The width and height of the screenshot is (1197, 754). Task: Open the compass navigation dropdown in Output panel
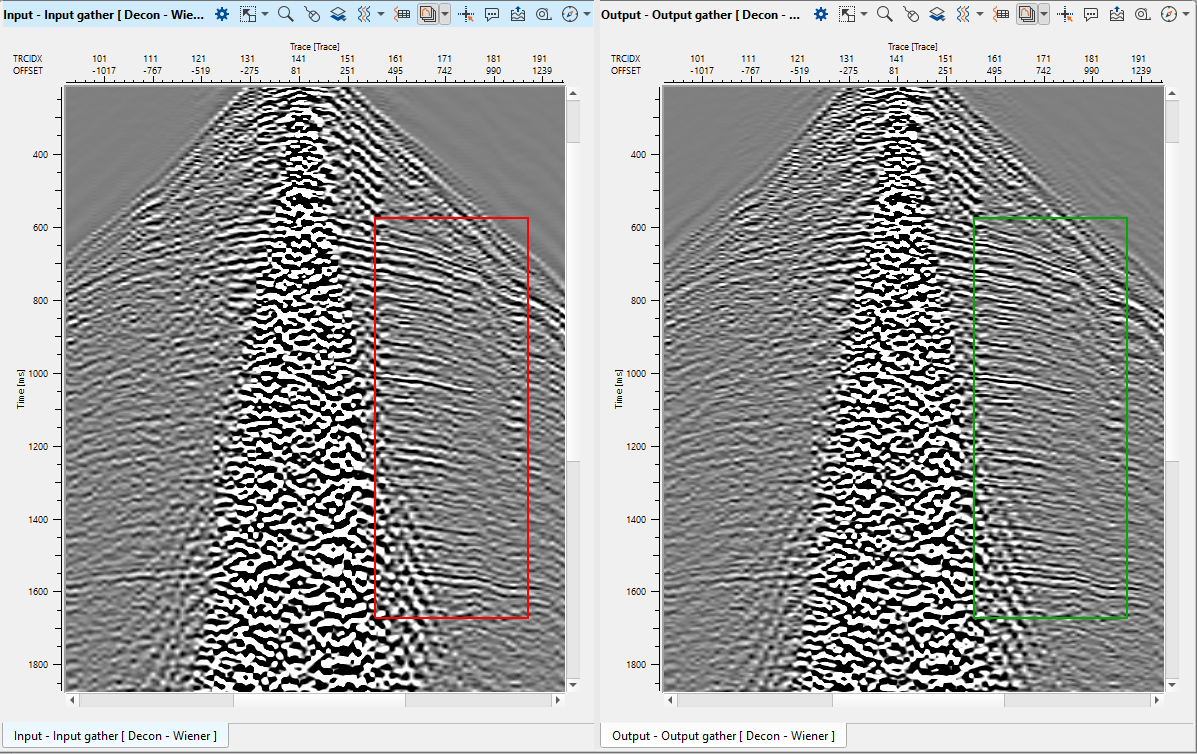pos(1184,14)
